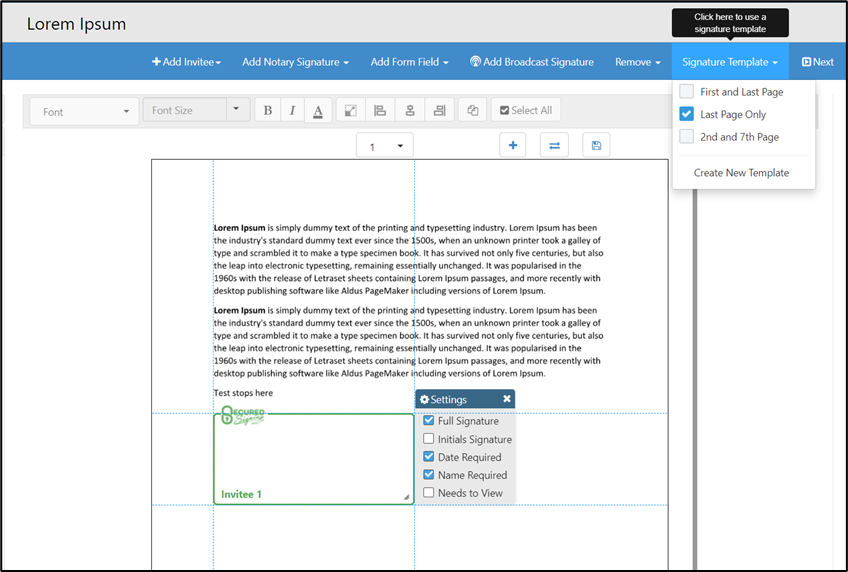Screen dimensions: 848x572
Task: Click the blue plus add icon
Action: pos(513,146)
